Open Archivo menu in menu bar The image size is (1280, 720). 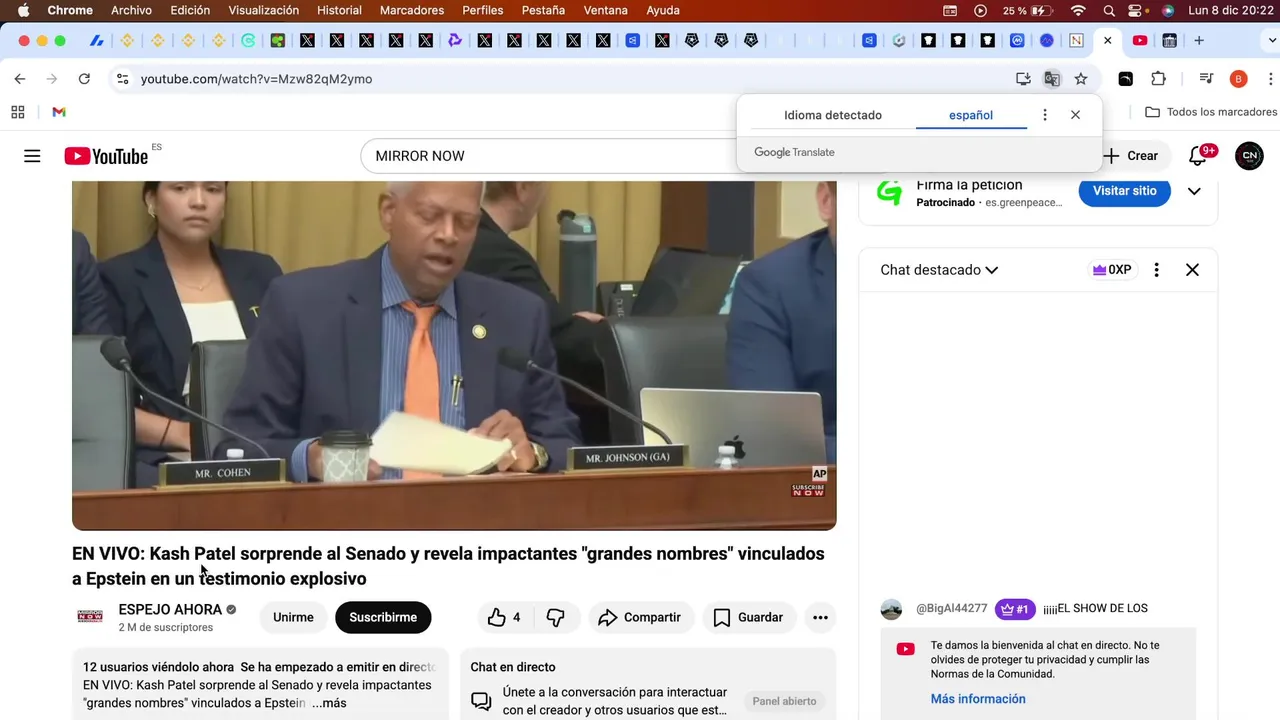(x=132, y=11)
